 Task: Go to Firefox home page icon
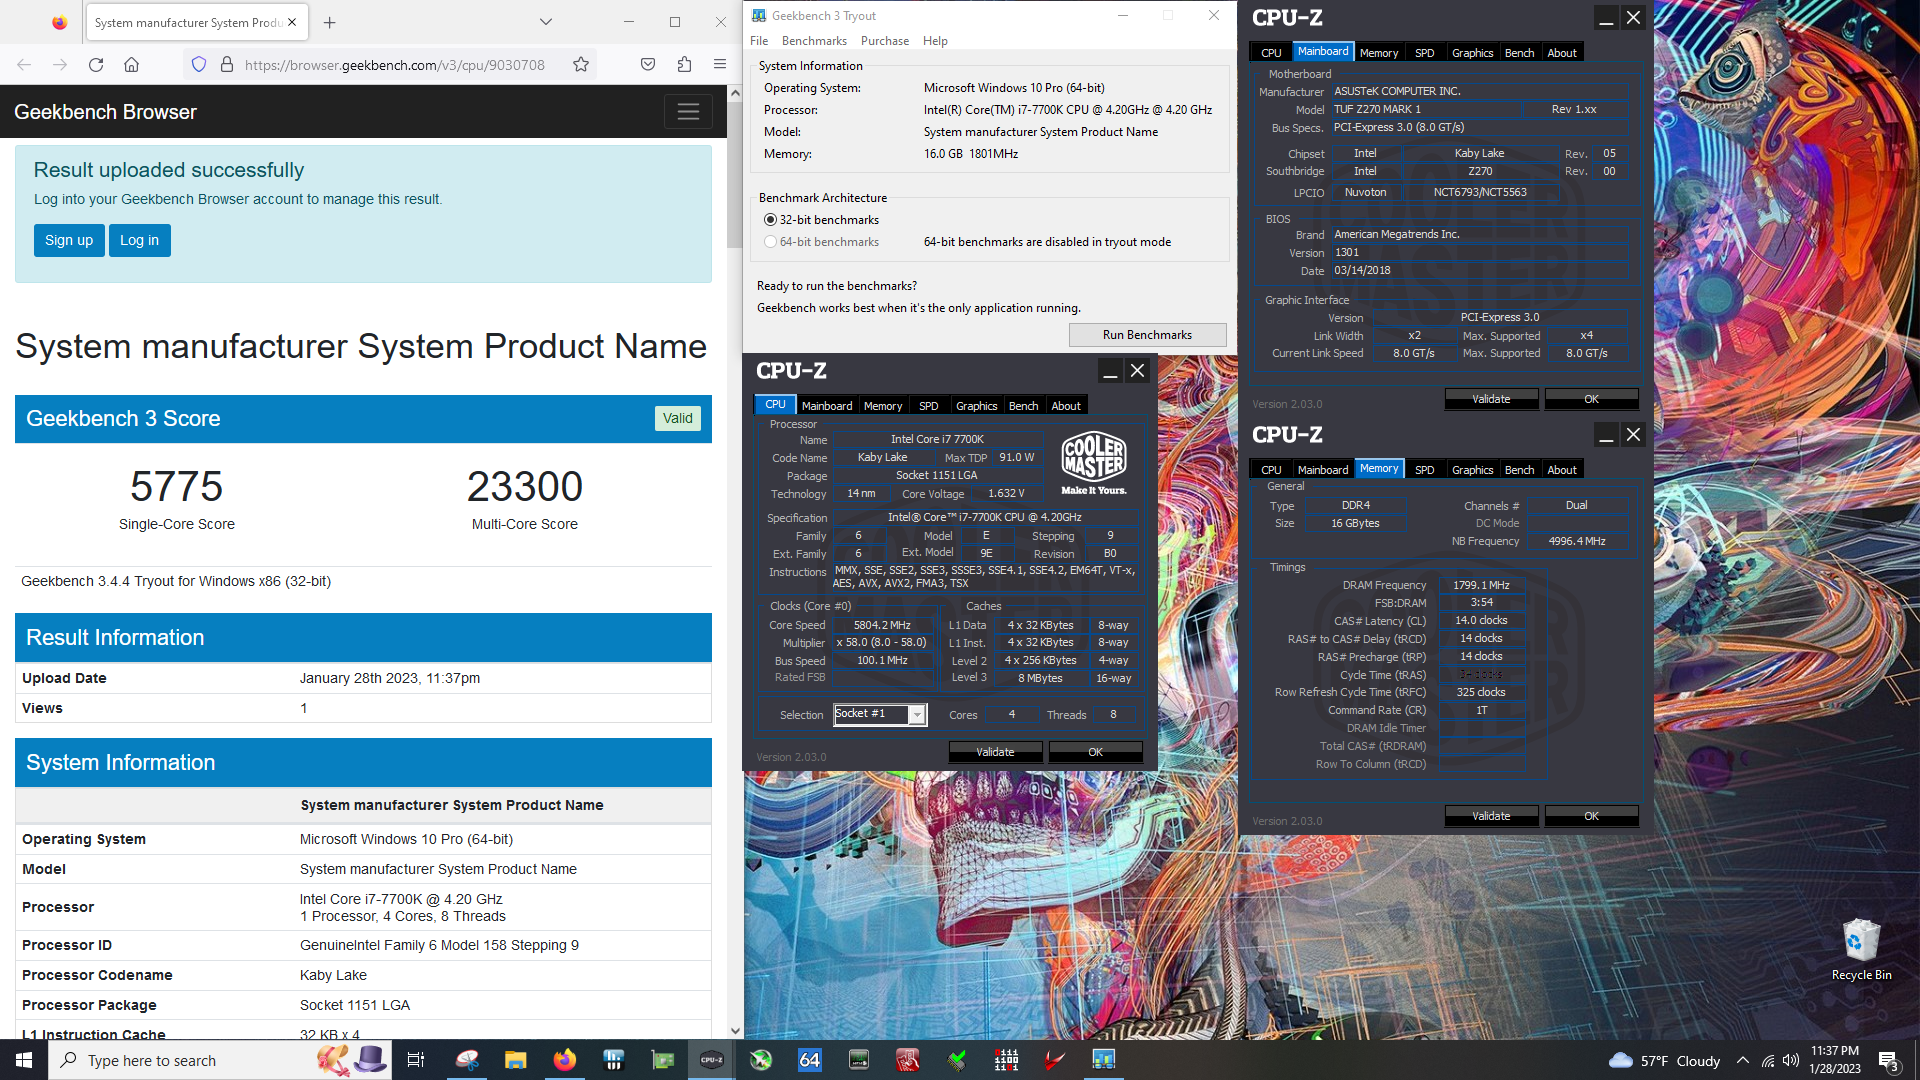(x=131, y=65)
